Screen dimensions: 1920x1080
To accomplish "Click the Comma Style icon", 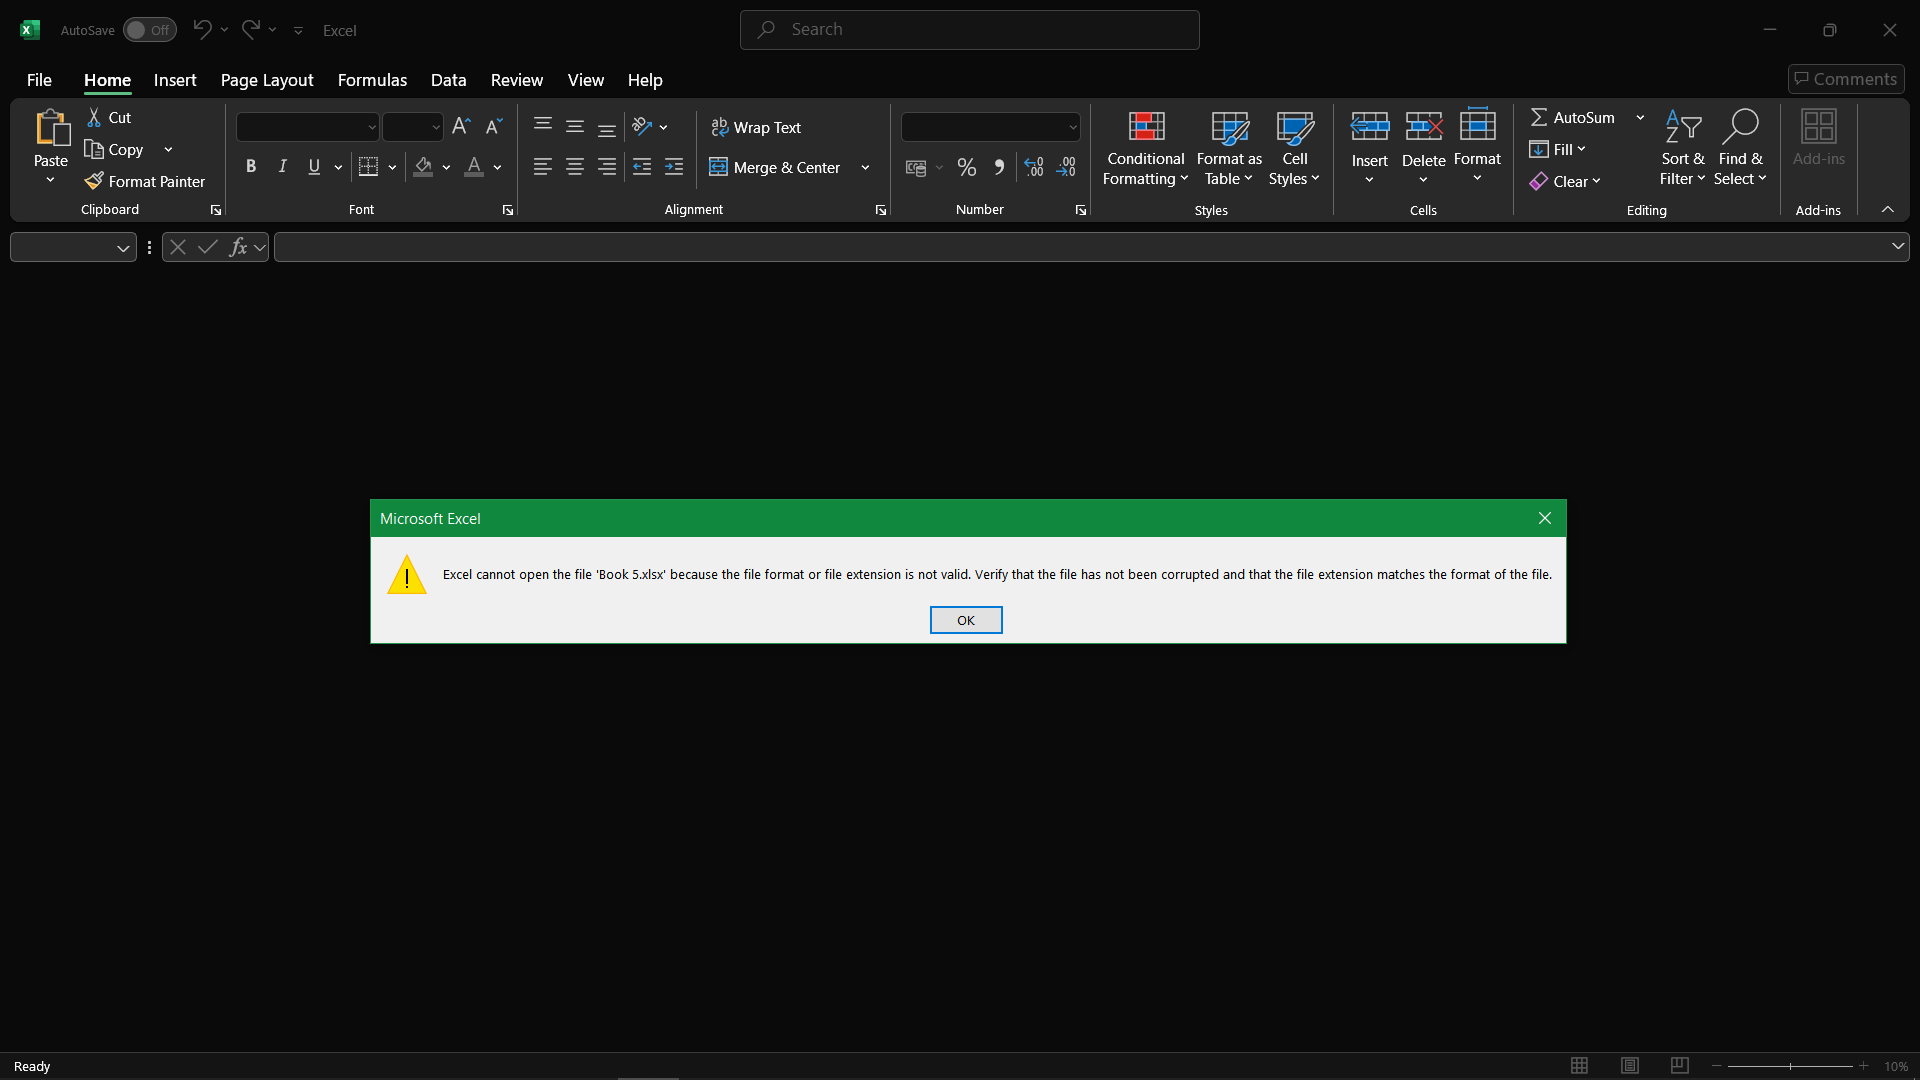I will pyautogui.click(x=999, y=167).
